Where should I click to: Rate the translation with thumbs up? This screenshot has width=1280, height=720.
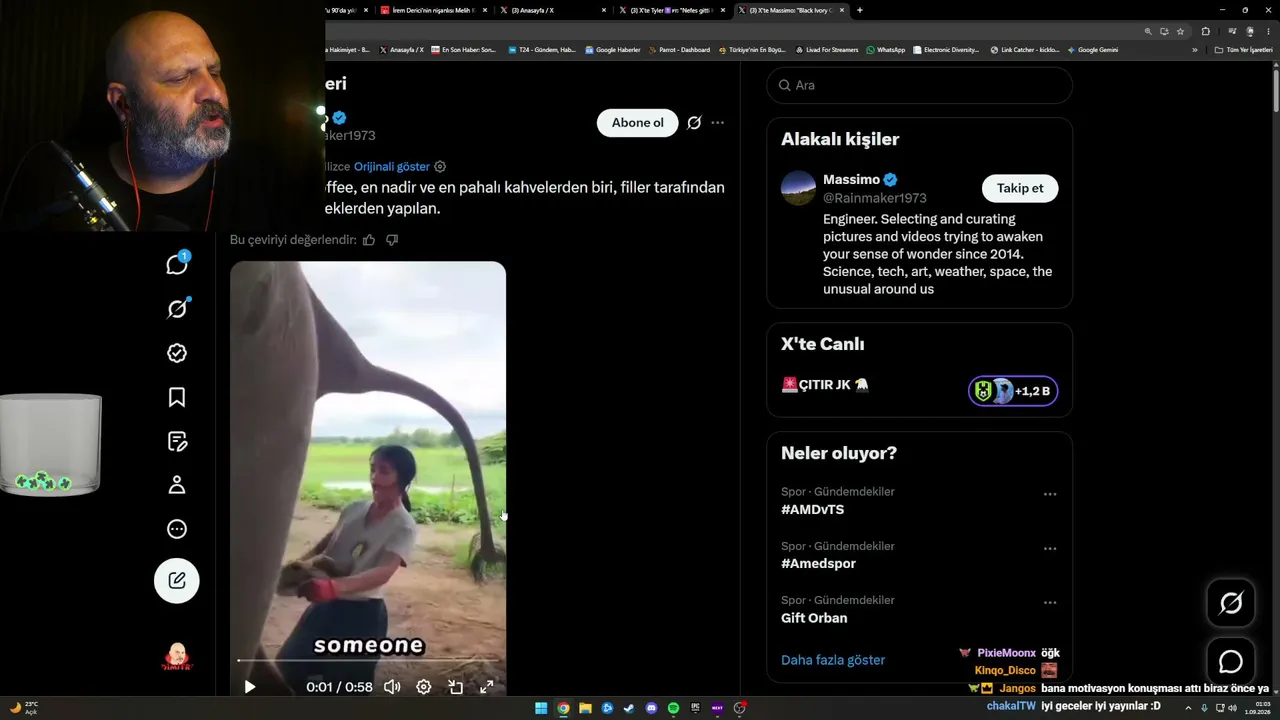[x=369, y=240]
